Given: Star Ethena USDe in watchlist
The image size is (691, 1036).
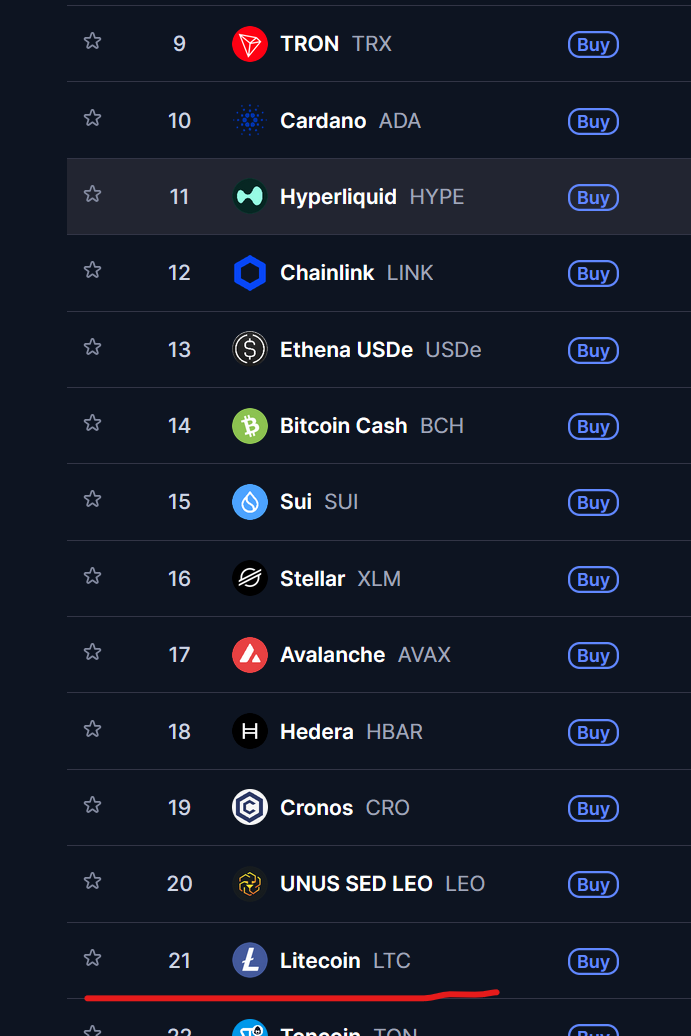Looking at the screenshot, I should [x=92, y=347].
